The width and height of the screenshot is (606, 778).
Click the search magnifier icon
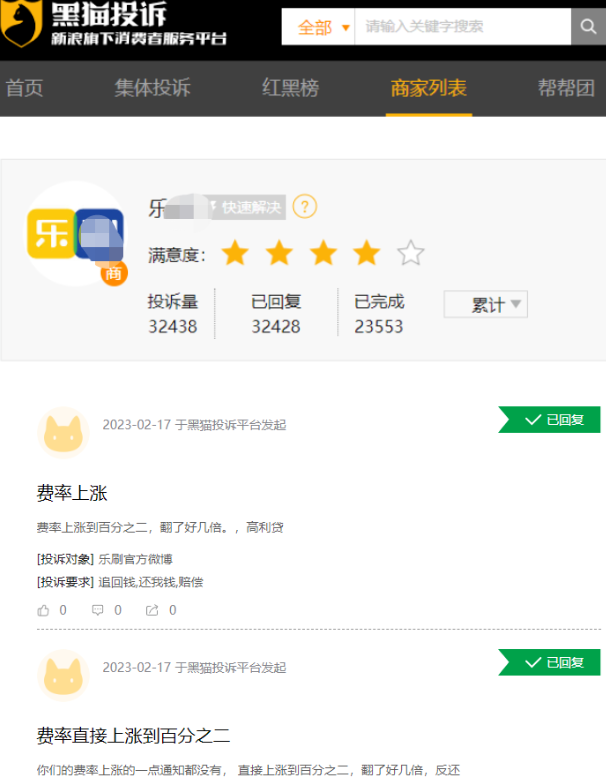pos(588,27)
